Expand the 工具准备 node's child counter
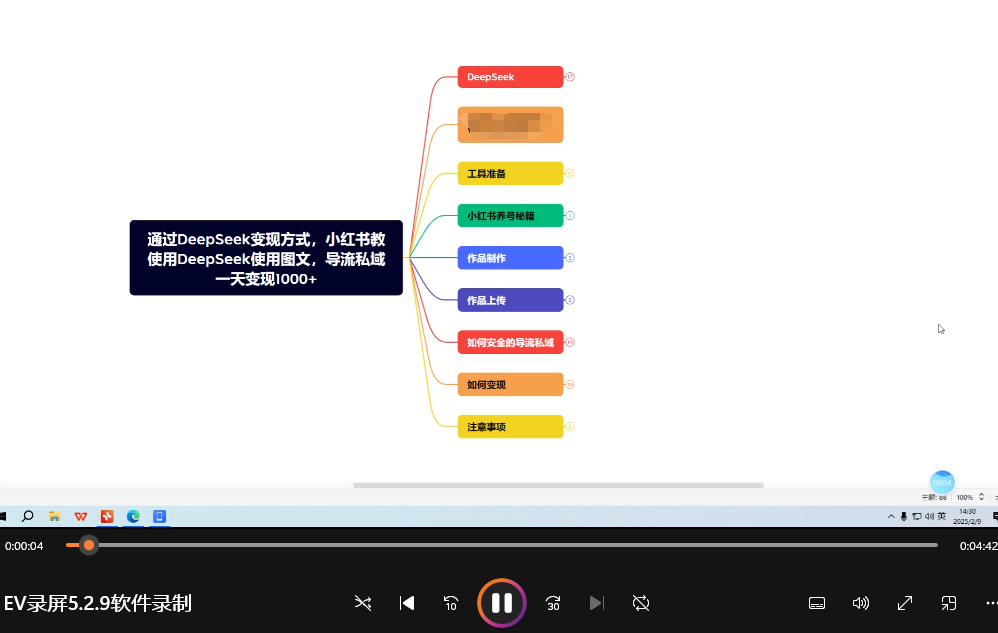Viewport: 998px width, 633px height. point(570,174)
